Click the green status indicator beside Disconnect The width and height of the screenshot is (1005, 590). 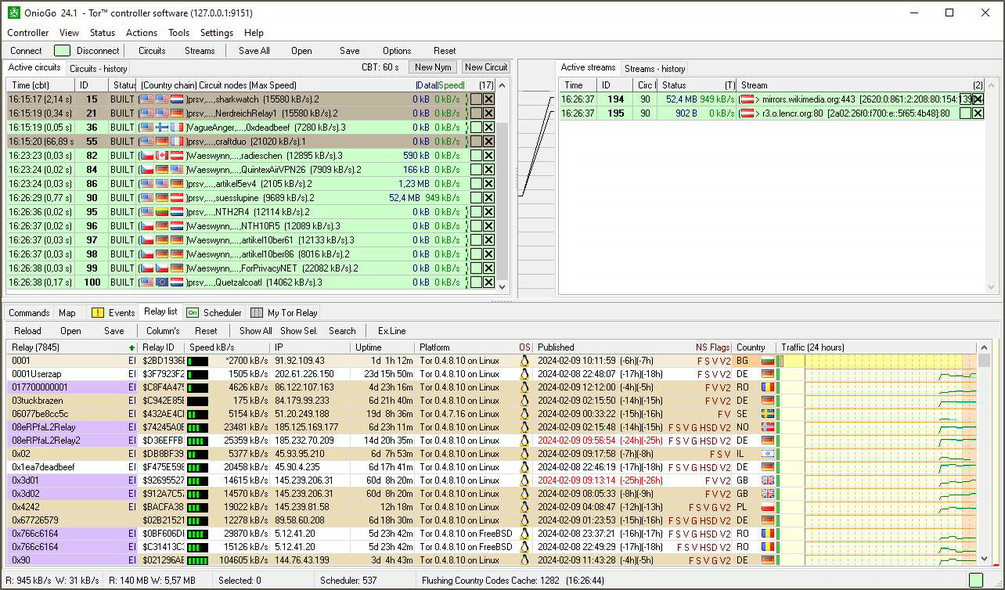62,51
